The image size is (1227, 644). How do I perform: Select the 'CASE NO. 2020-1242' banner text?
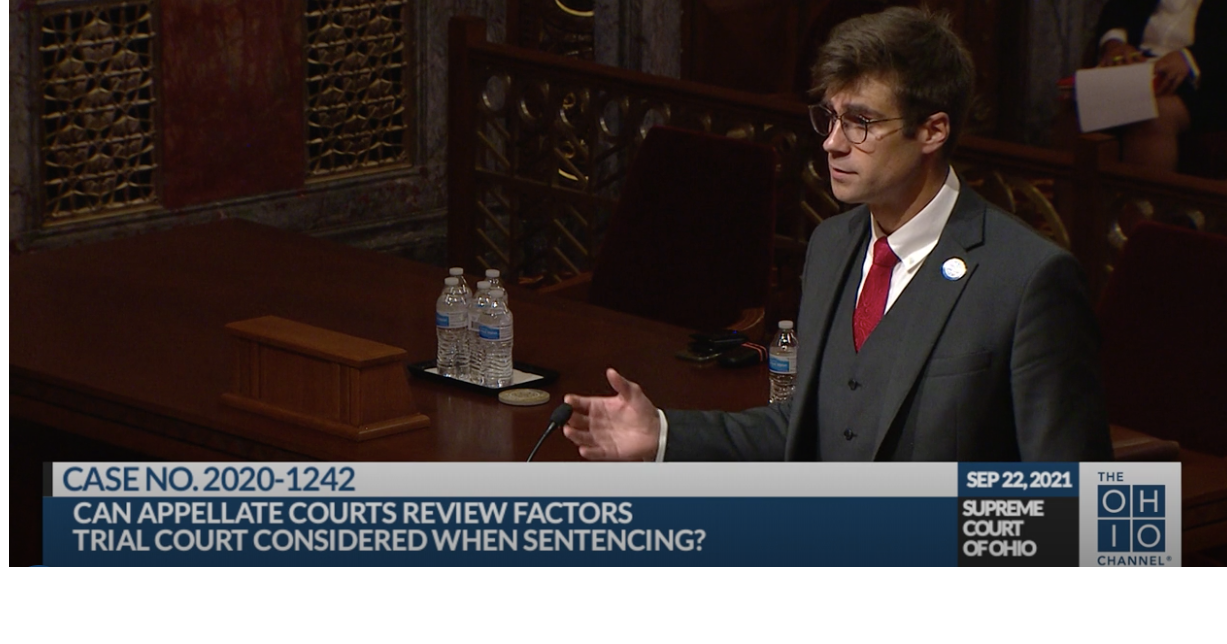(x=208, y=480)
